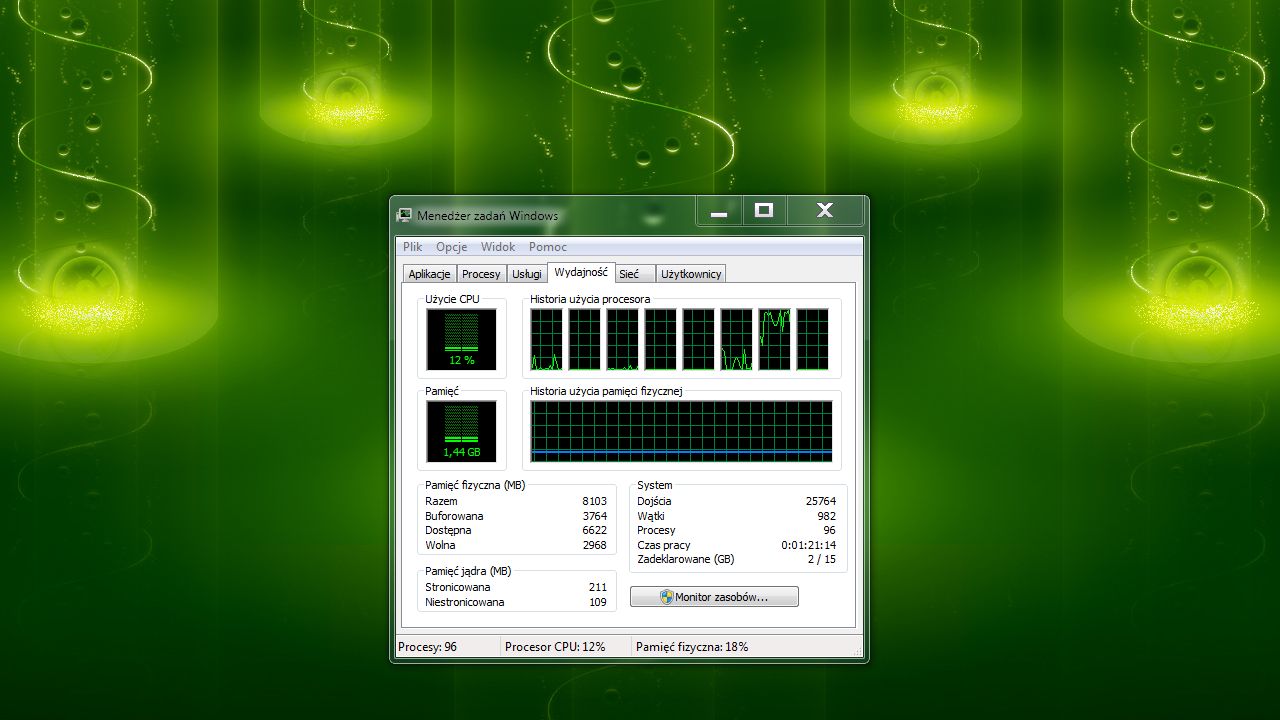Screen dimensions: 1280x720
Task: Click 'Pamięć fizyczna: 18%' in the status bar
Action: click(692, 647)
